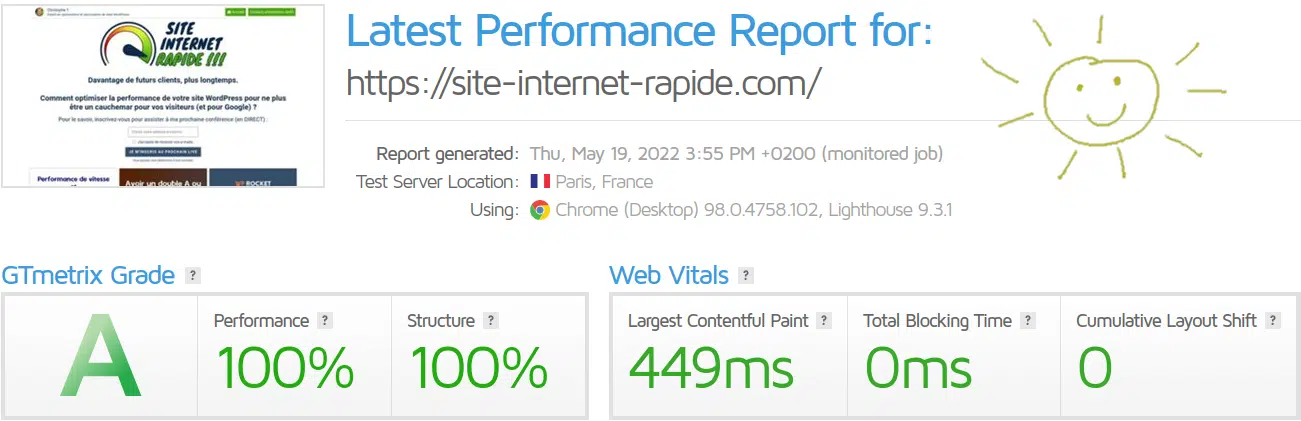Viewport: 1301px width, 421px height.
Task: Click the Chrome browser logo icon
Action: click(540, 210)
